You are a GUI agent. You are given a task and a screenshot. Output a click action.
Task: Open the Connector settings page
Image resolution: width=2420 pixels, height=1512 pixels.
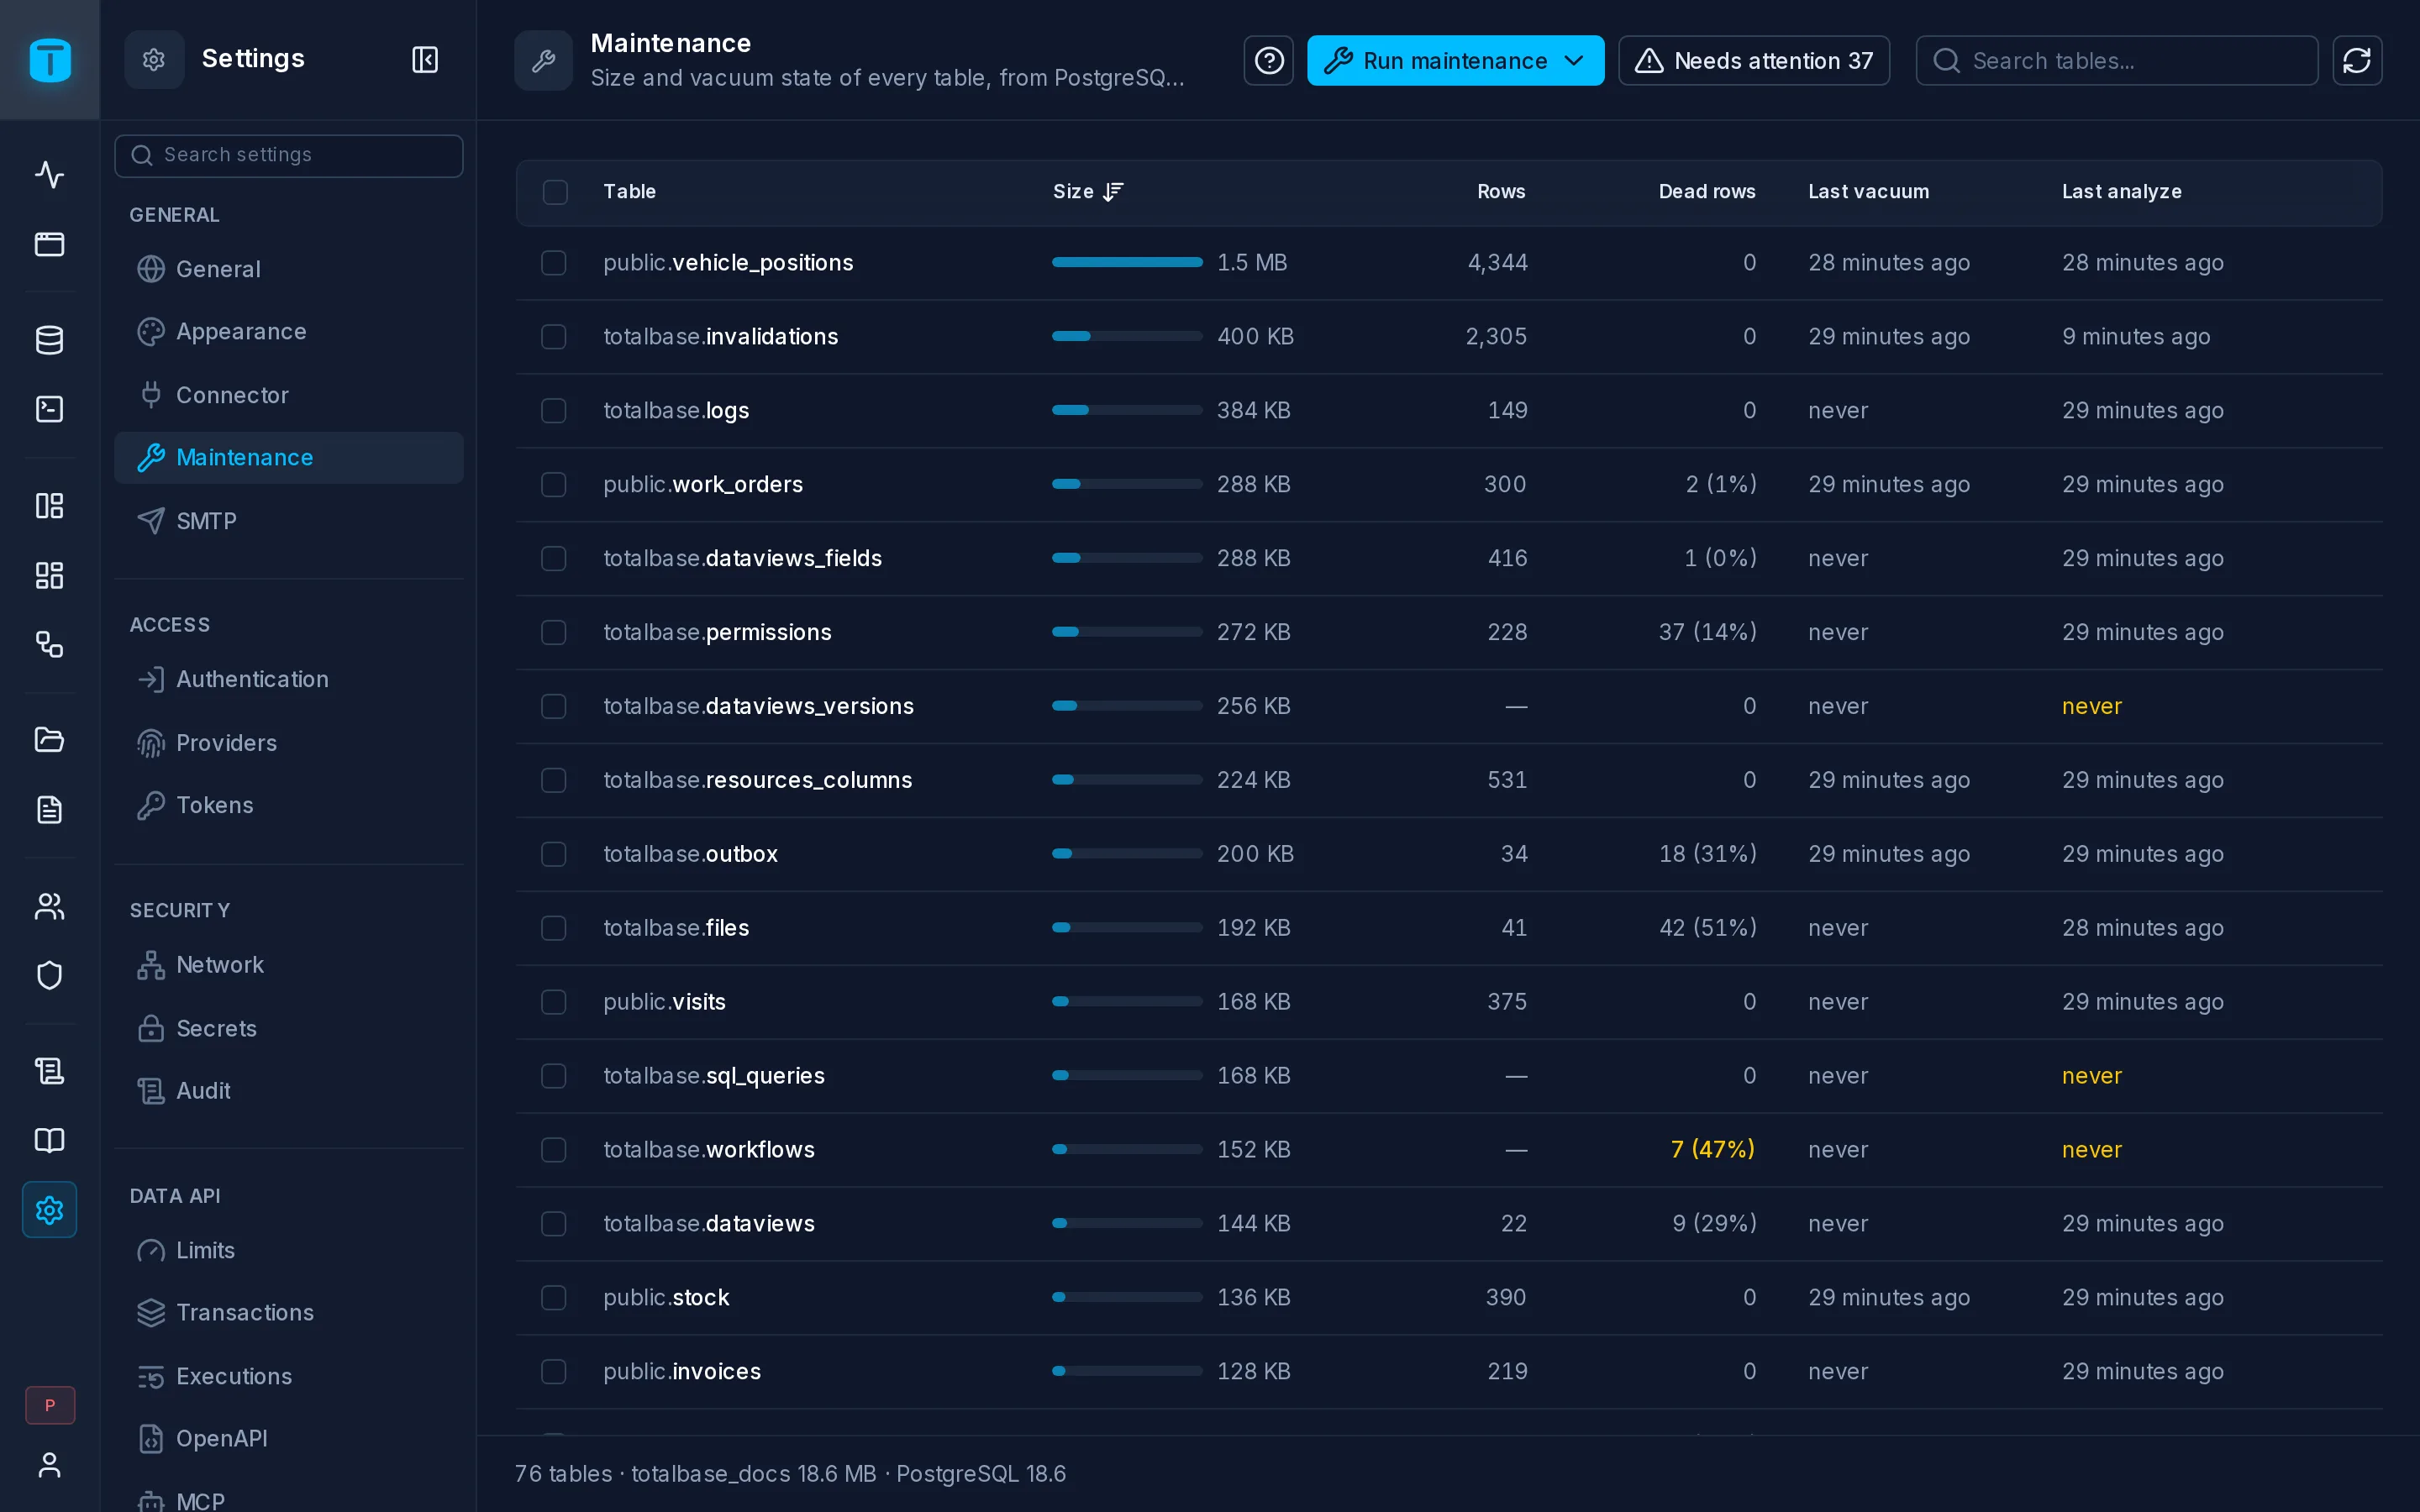point(289,395)
